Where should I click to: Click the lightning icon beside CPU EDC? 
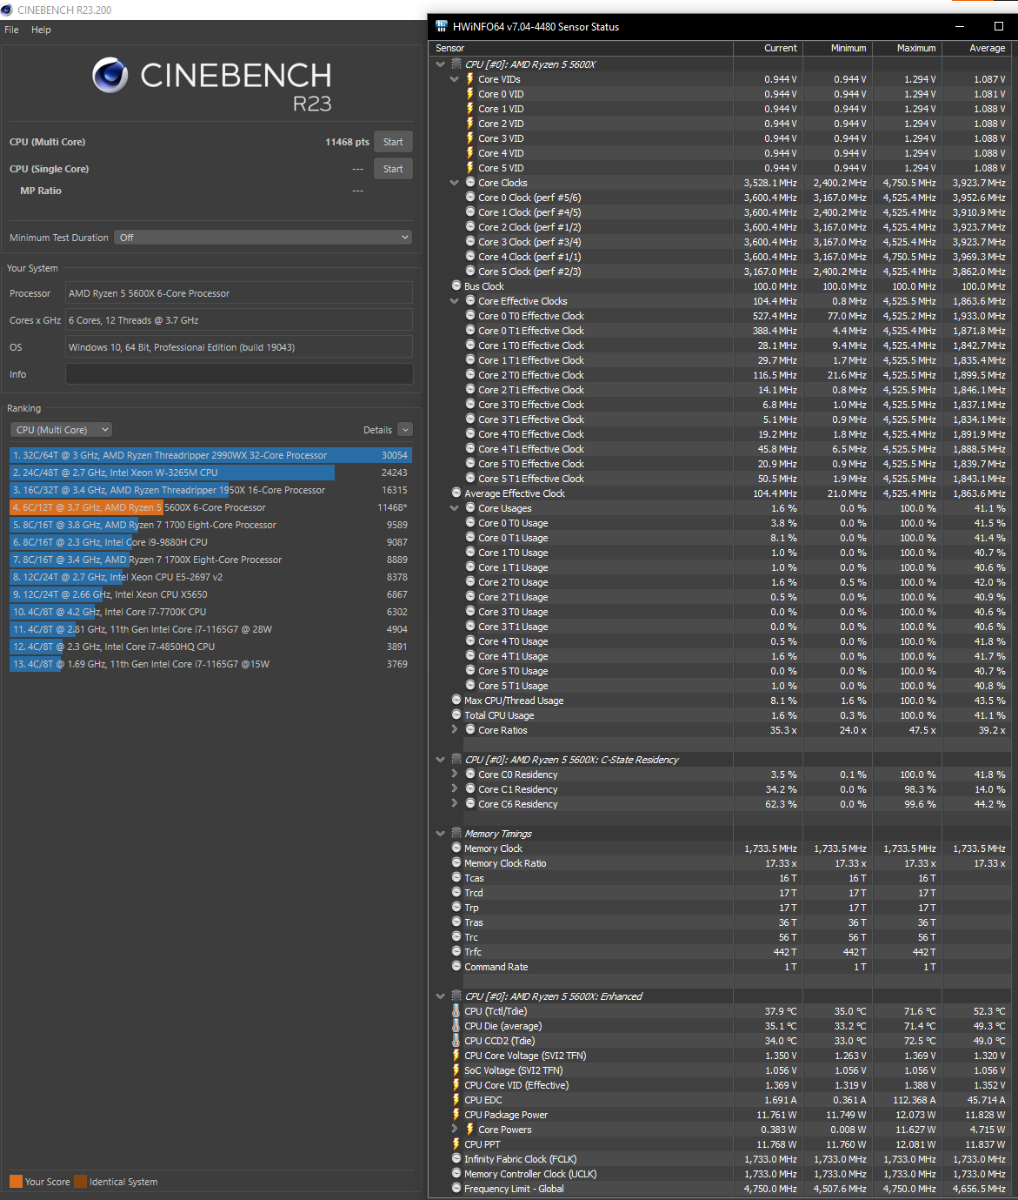pos(457,1100)
